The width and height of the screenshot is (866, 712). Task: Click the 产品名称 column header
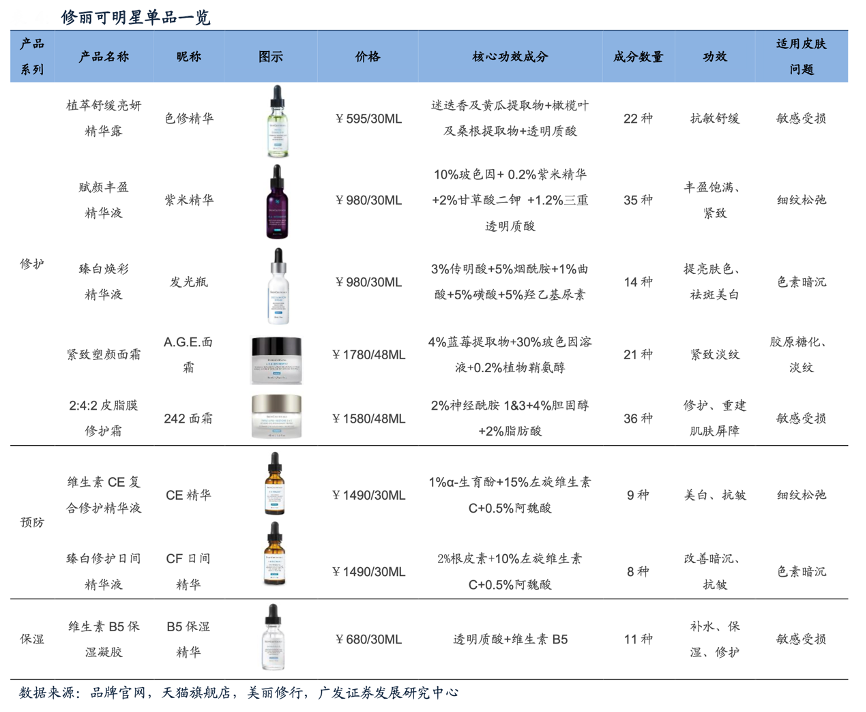click(x=104, y=57)
